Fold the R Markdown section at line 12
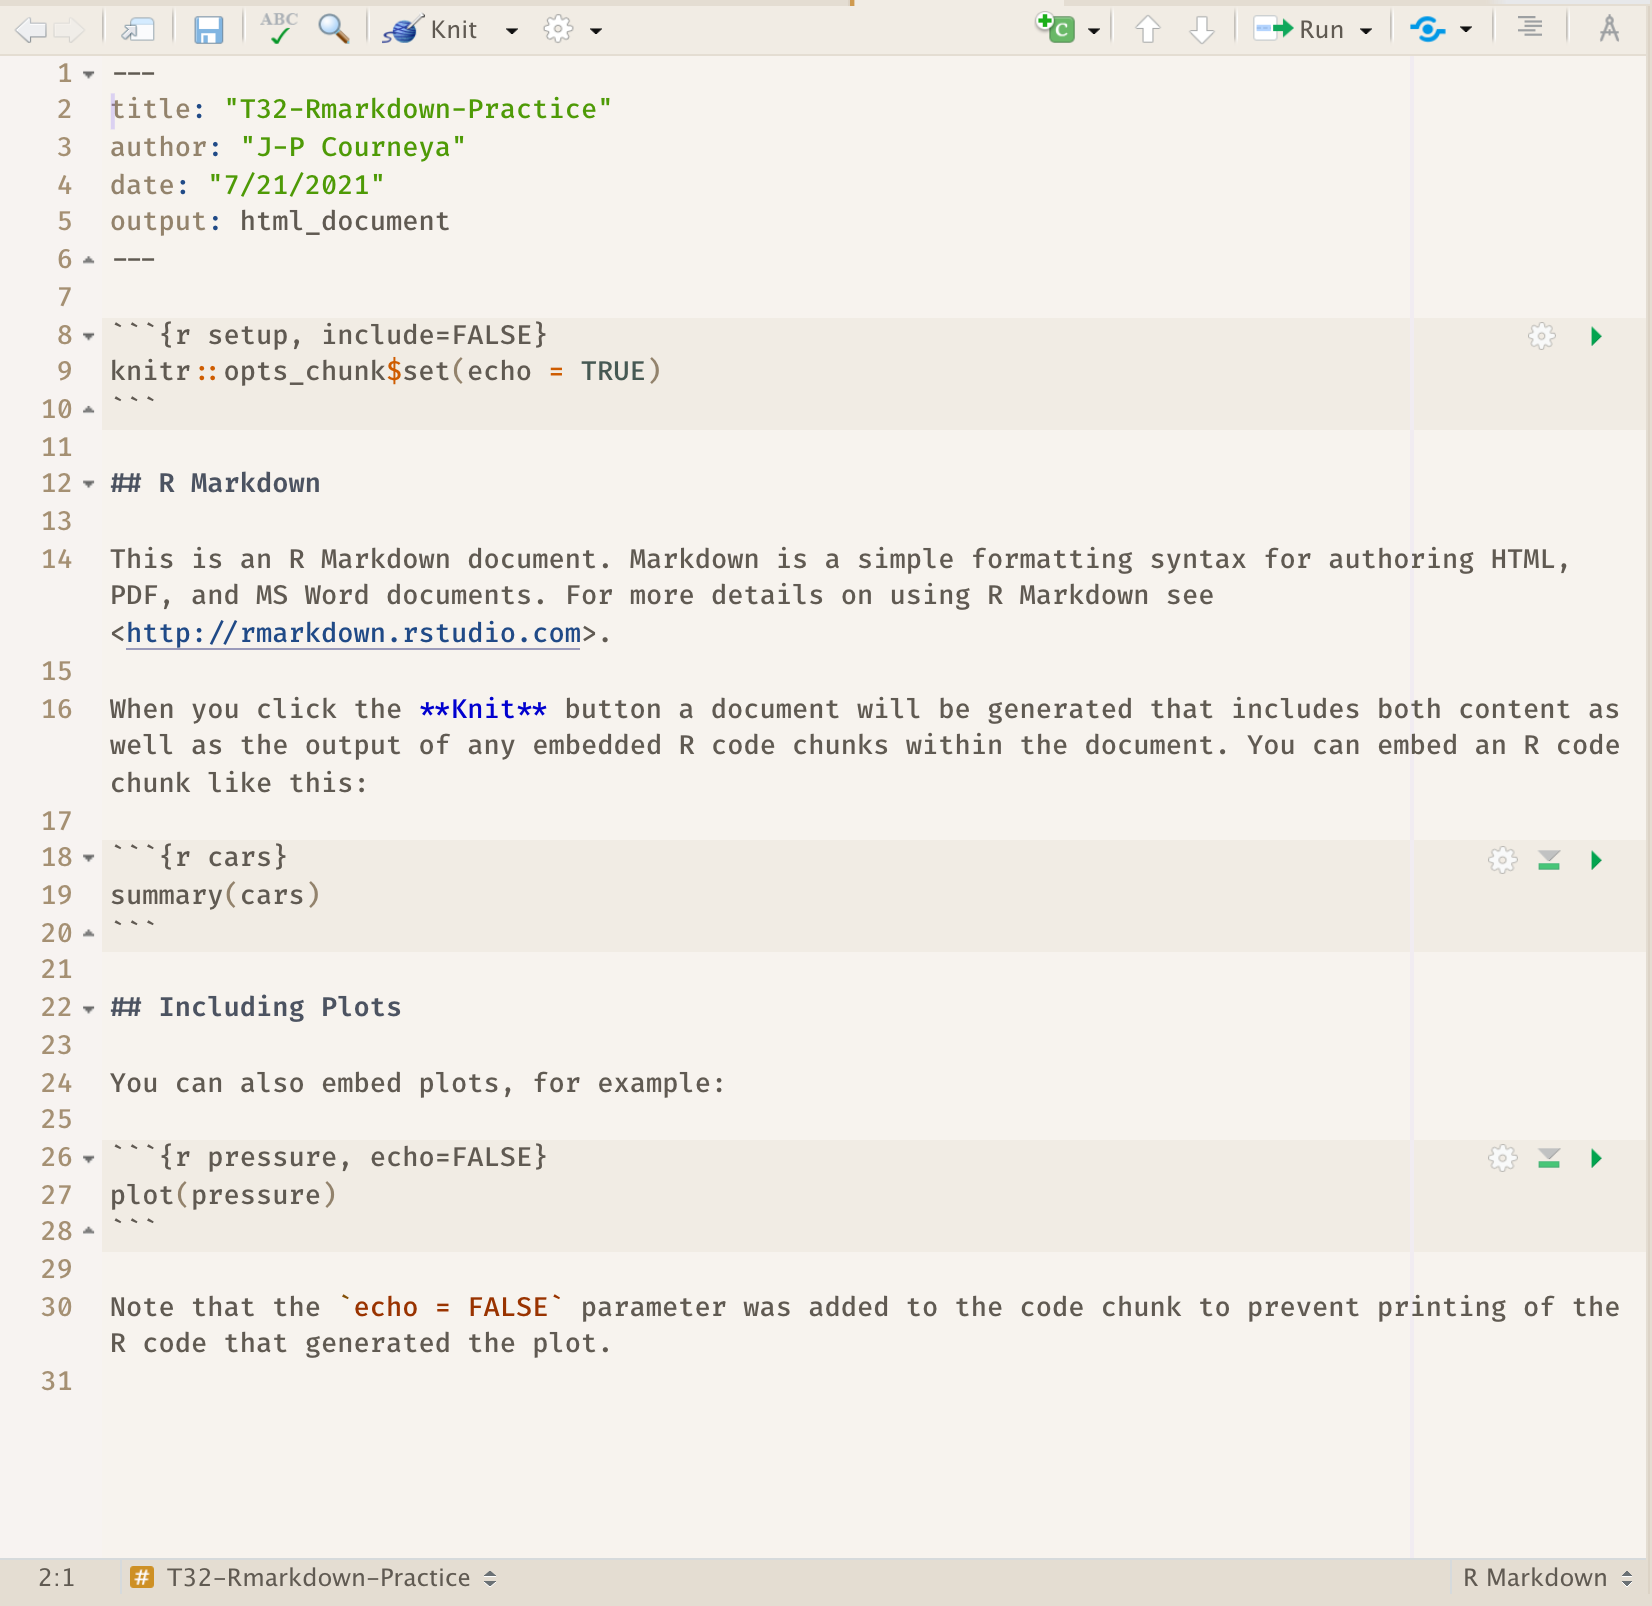 (x=89, y=484)
